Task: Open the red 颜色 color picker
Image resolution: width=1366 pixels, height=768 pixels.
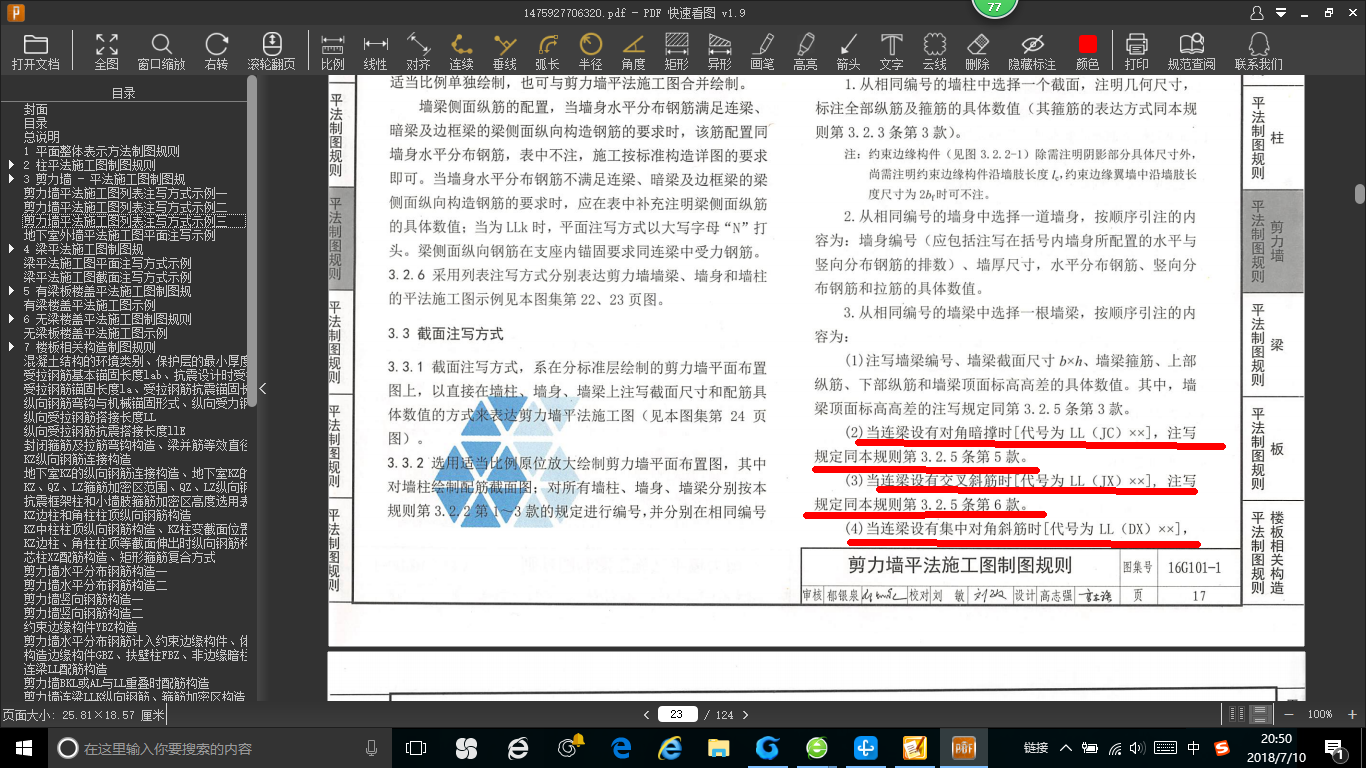Action: (x=1087, y=51)
